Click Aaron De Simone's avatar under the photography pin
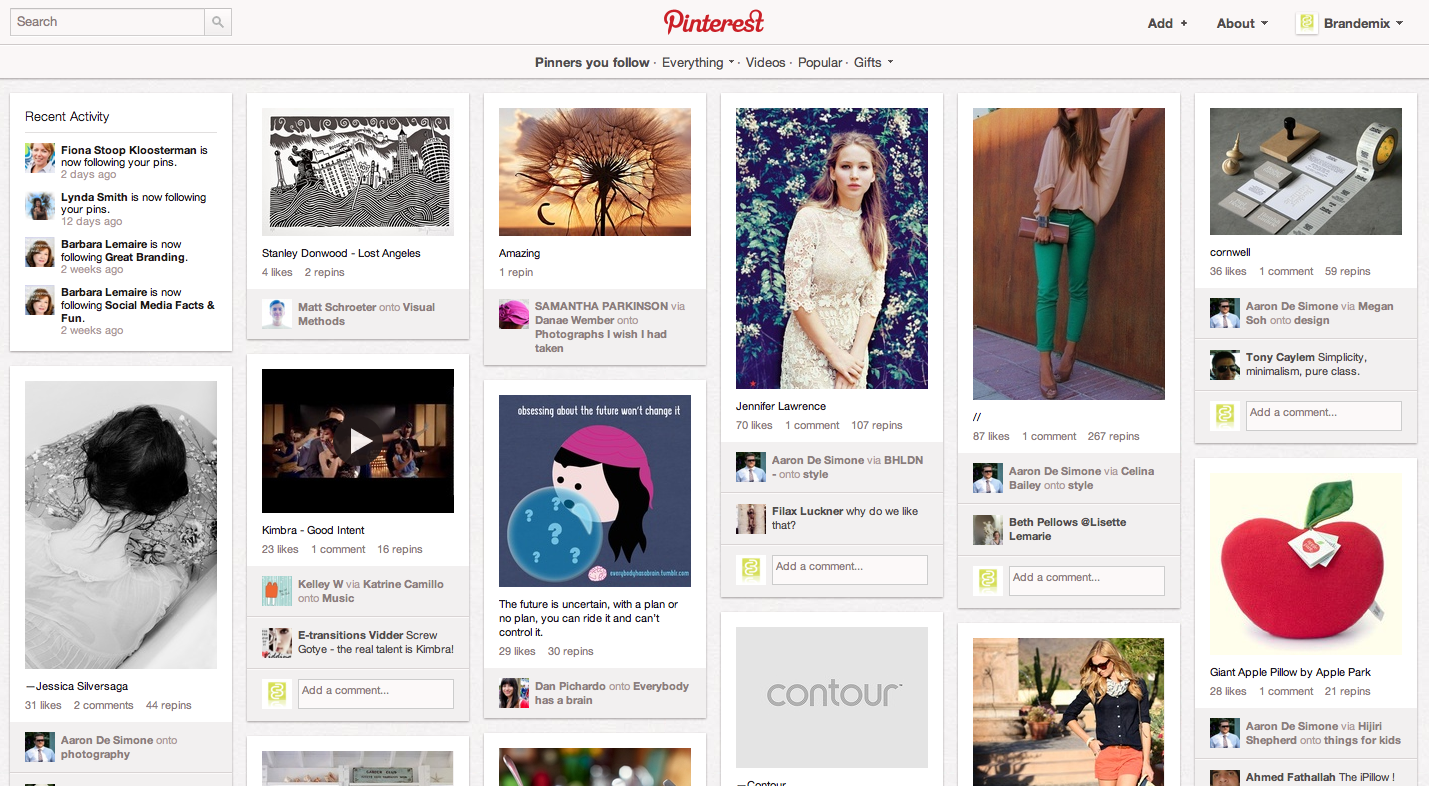1429x786 pixels. [x=39, y=747]
